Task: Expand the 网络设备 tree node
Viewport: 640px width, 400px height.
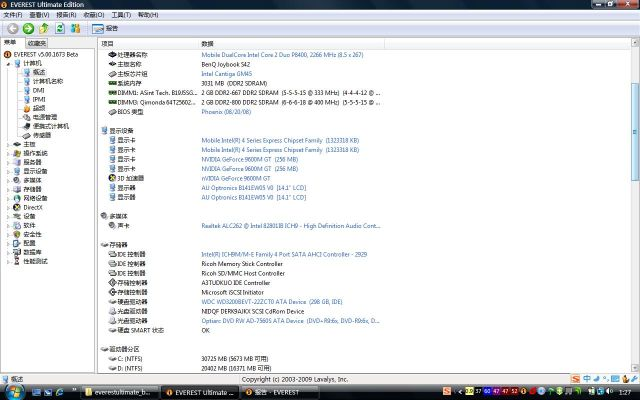Action: (x=8, y=198)
